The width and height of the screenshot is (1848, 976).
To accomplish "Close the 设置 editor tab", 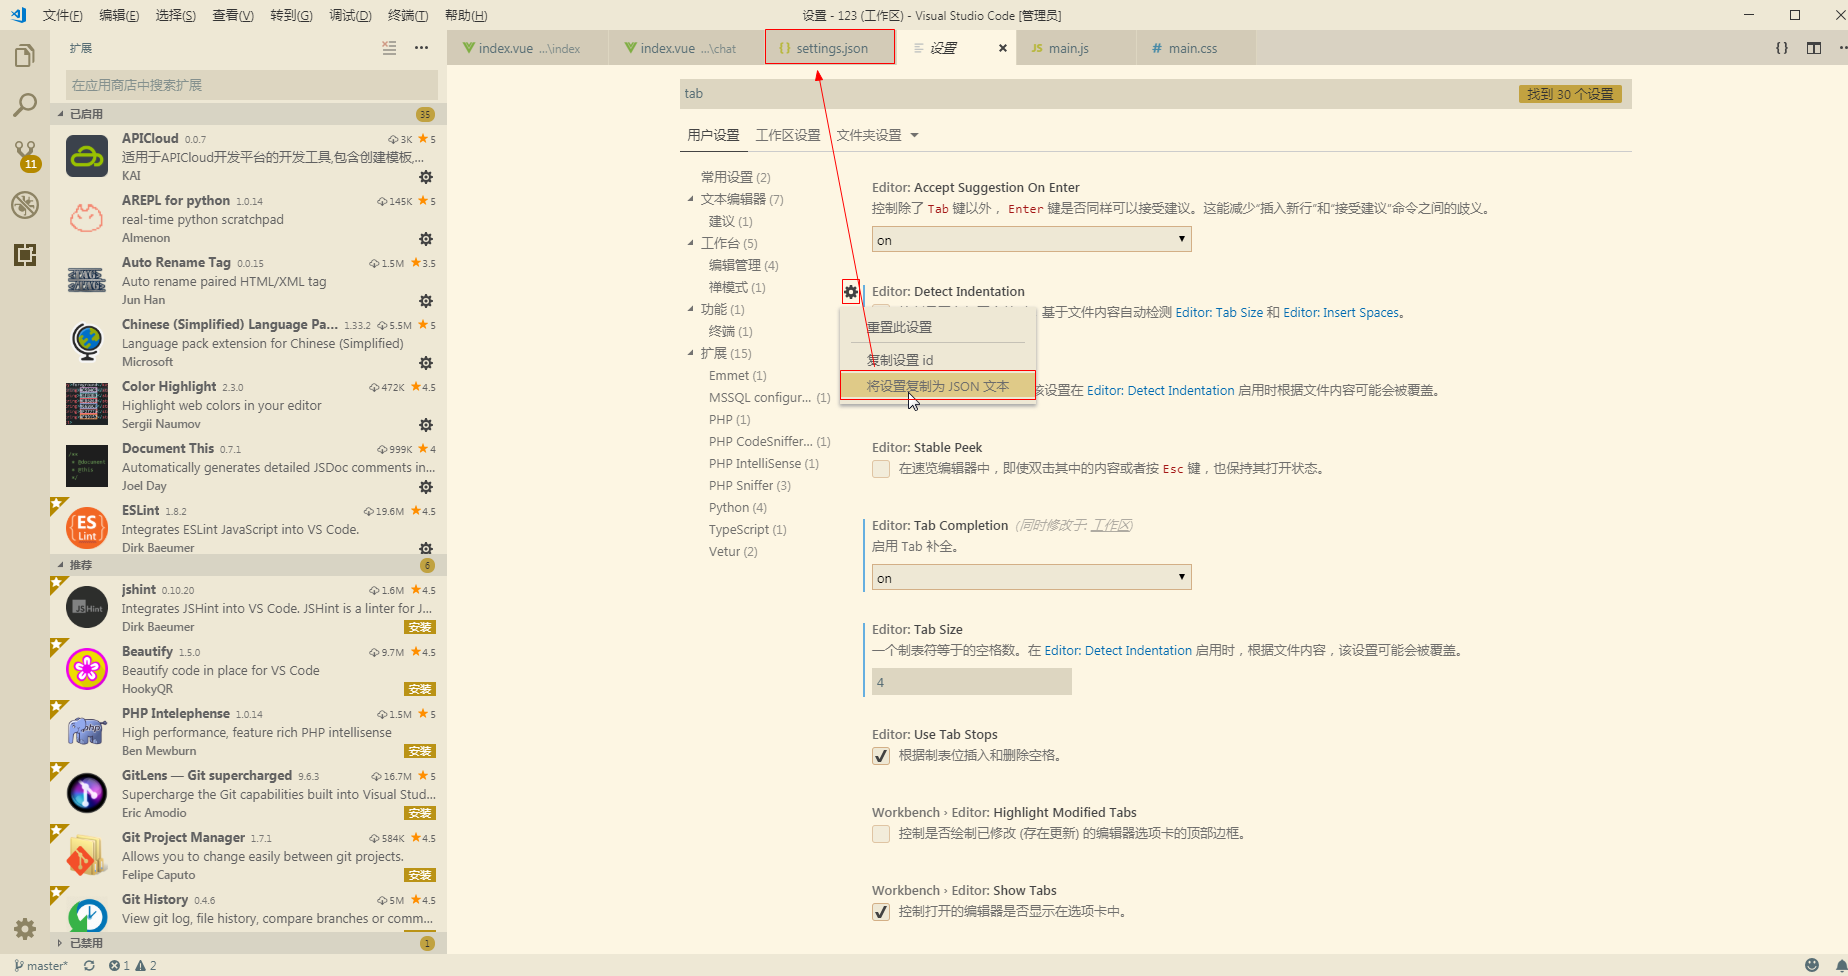I will 1003,48.
